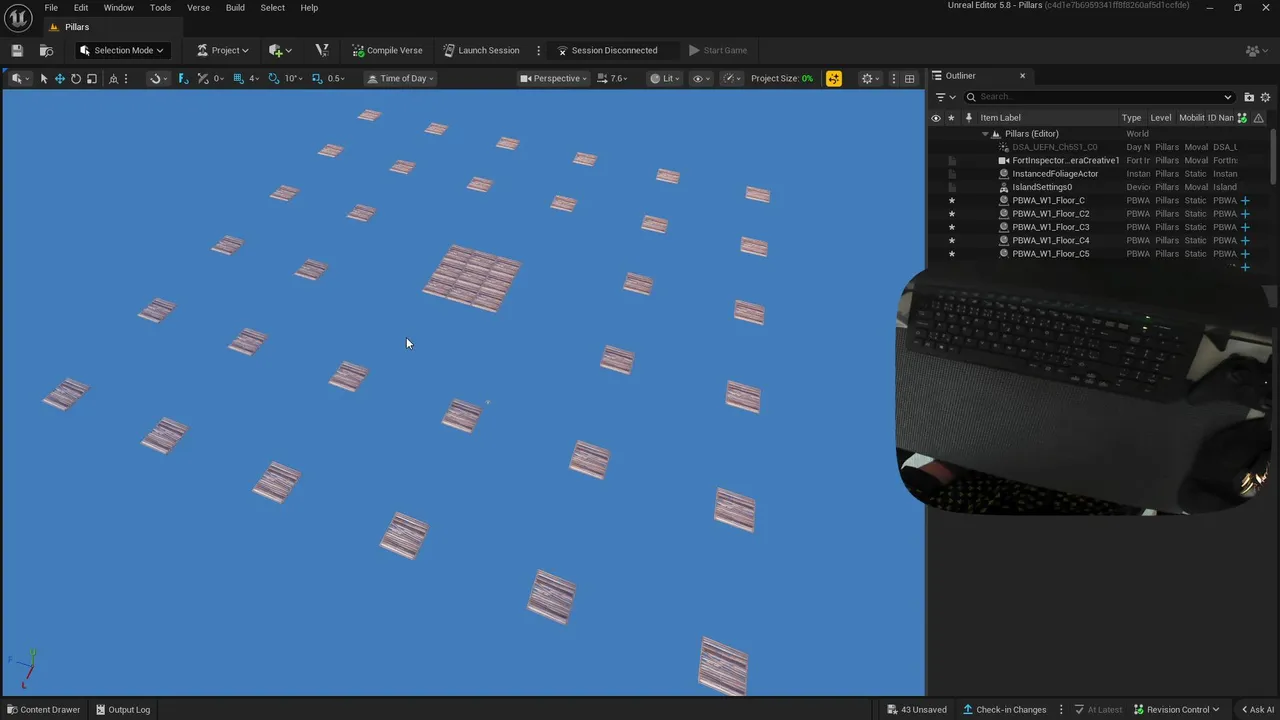The image size is (1280, 720).
Task: Open the toolbar overflow three-dots next to Launch Session
Action: 538,50
